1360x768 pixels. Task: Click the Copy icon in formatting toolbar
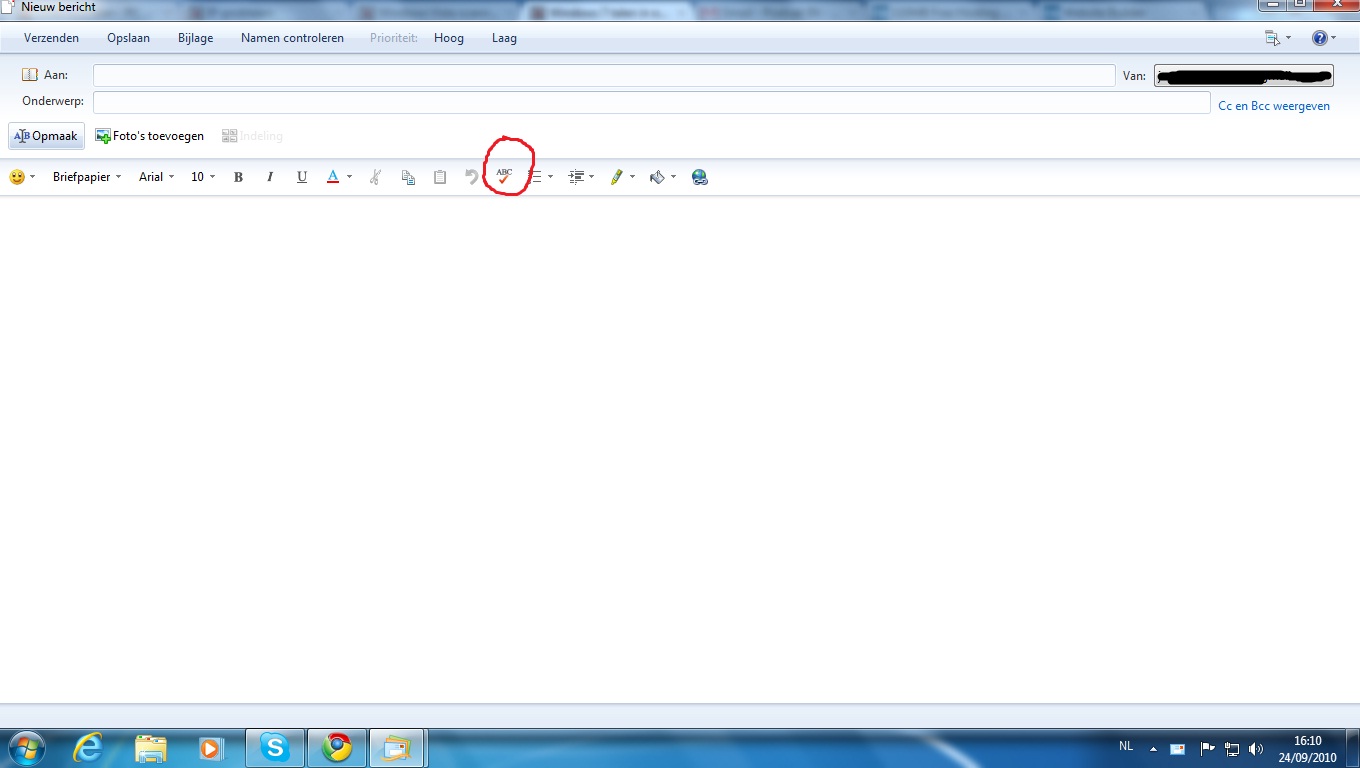tap(408, 177)
